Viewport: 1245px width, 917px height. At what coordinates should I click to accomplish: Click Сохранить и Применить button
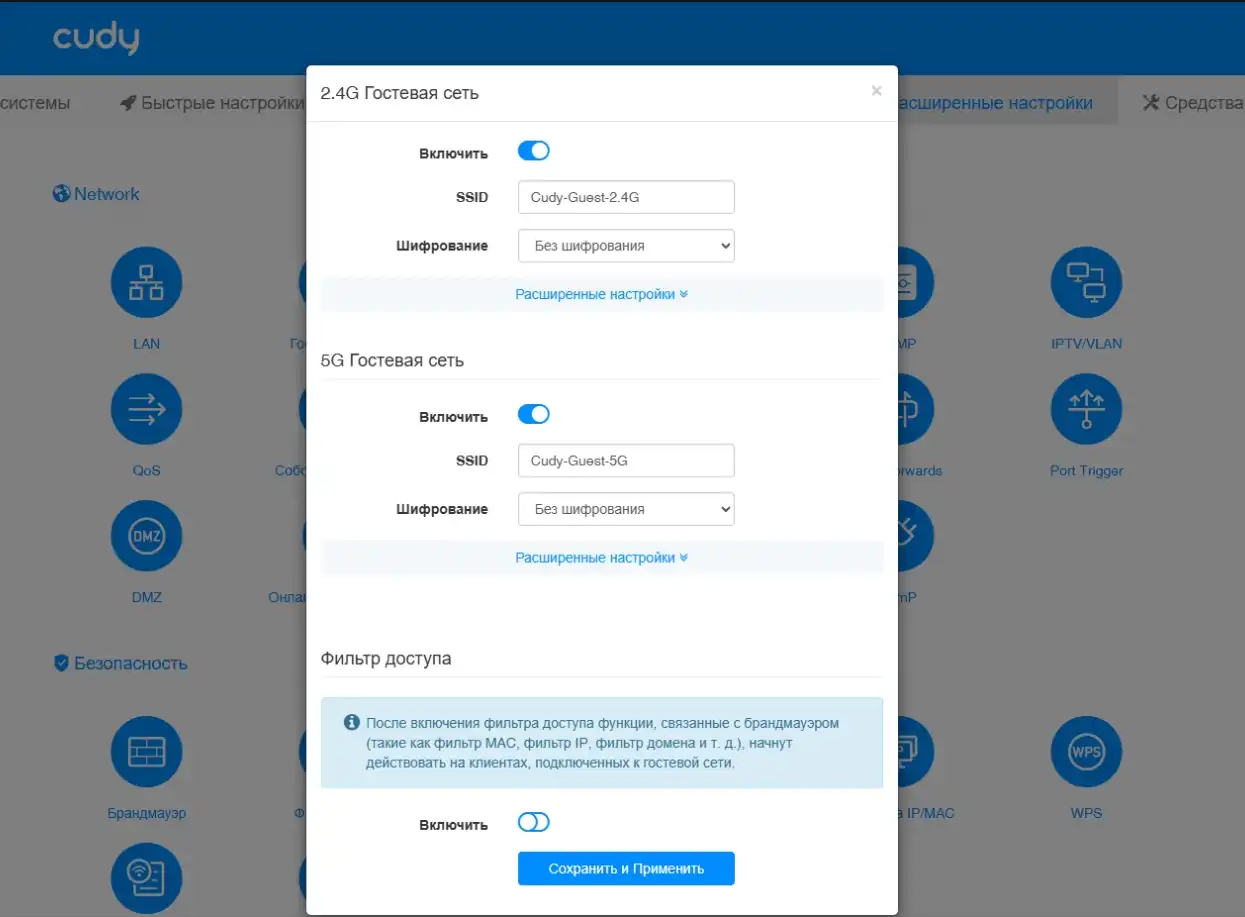coord(626,869)
